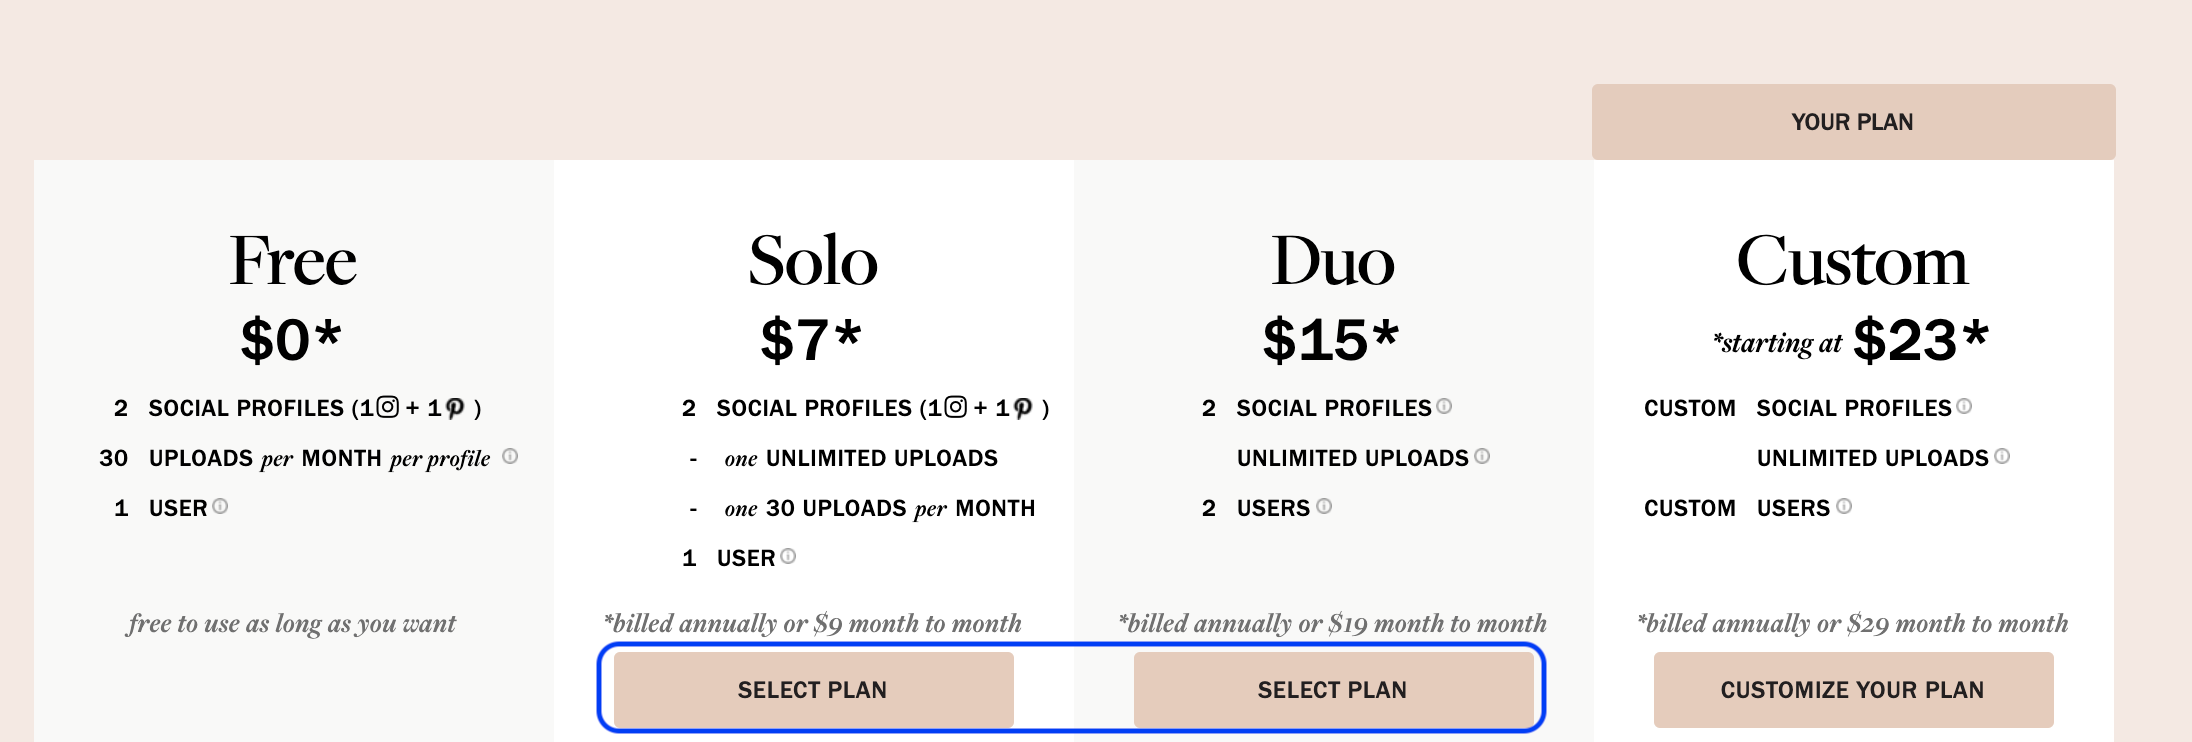This screenshot has width=2192, height=742.
Task: Click Pinterest icon in Solo plan profiles
Action: coord(1023,408)
